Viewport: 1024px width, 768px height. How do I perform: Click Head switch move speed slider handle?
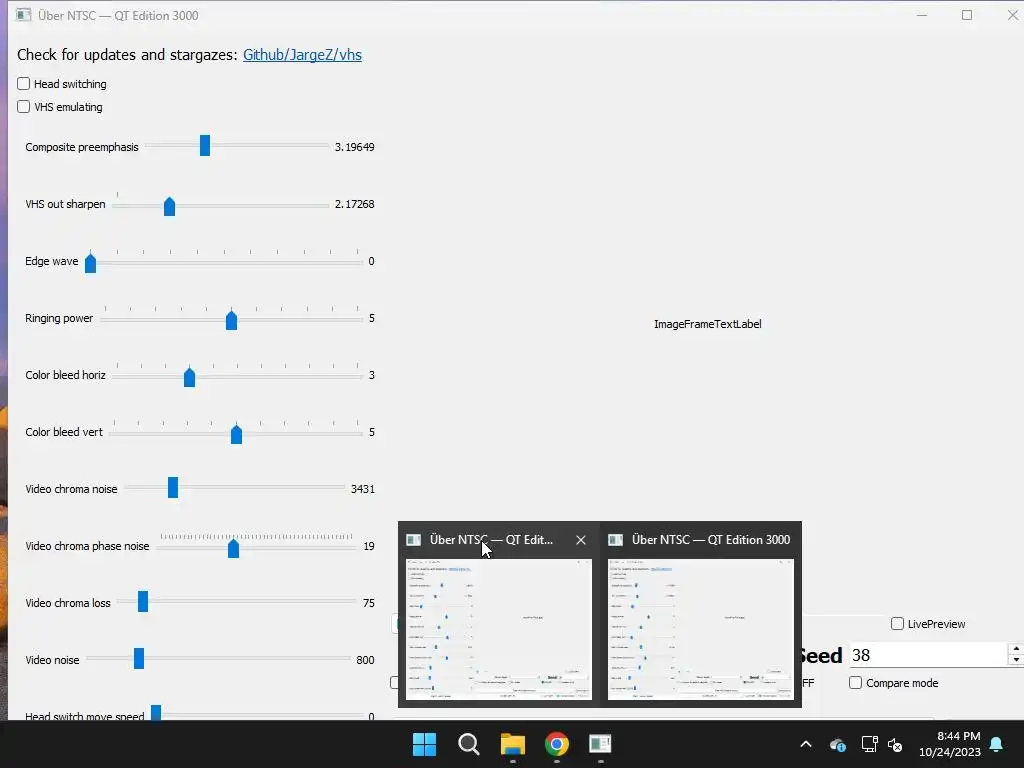156,712
